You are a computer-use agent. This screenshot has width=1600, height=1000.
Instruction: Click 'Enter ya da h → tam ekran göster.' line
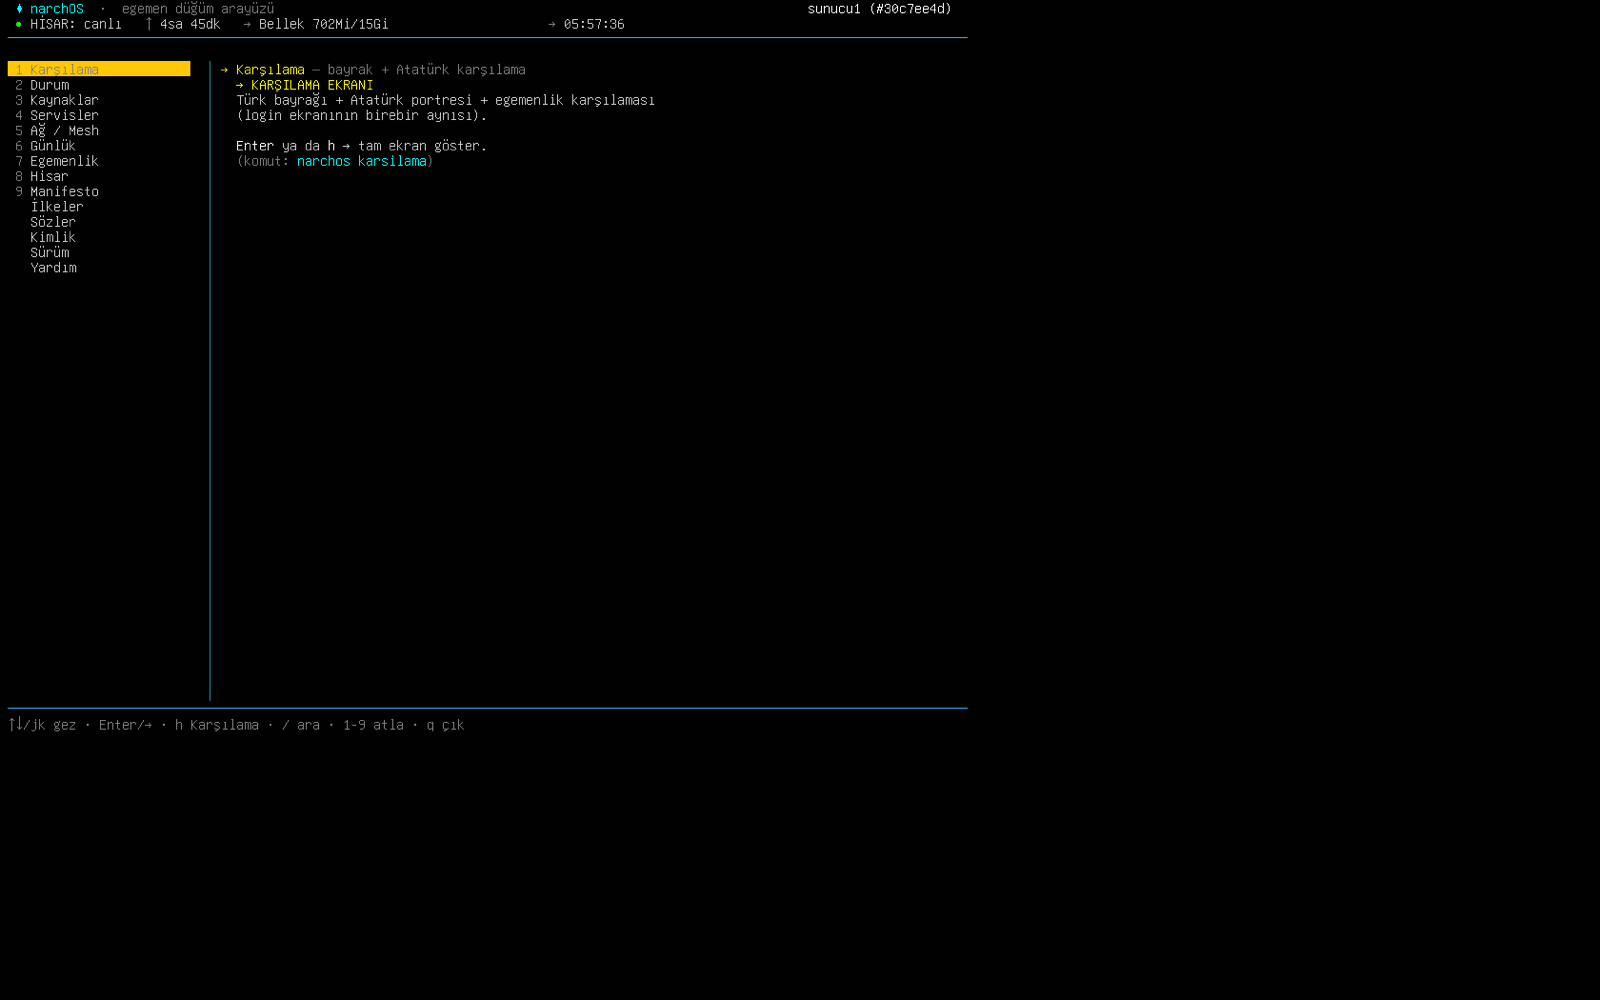point(362,146)
